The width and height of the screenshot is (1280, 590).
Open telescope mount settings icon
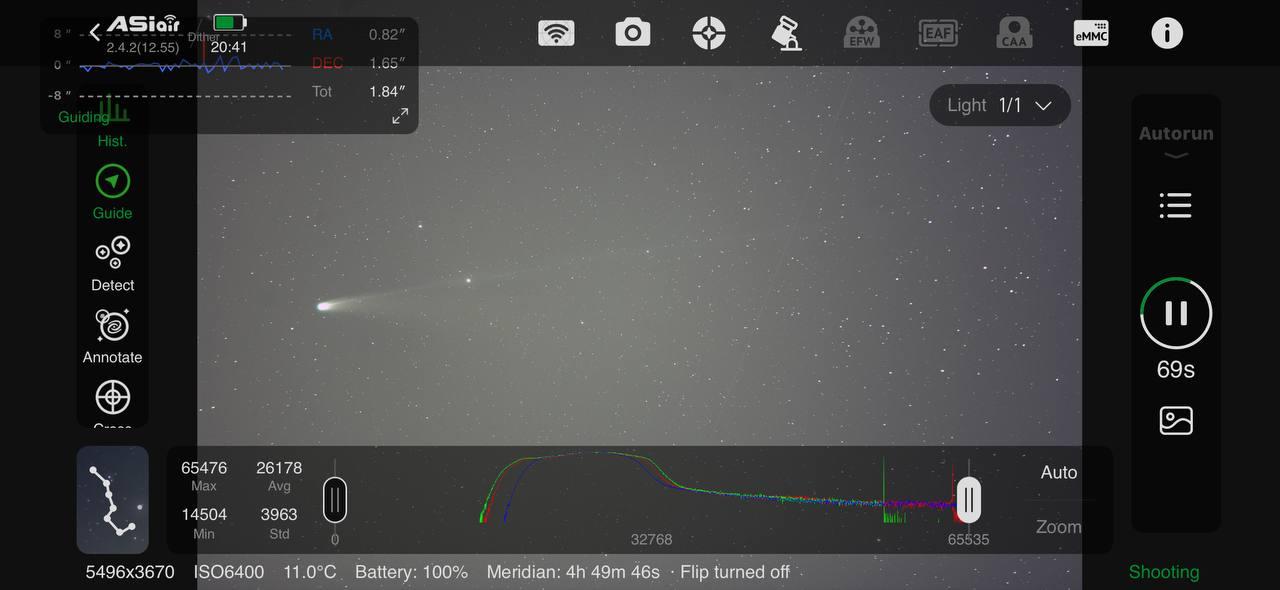[x=786, y=33]
